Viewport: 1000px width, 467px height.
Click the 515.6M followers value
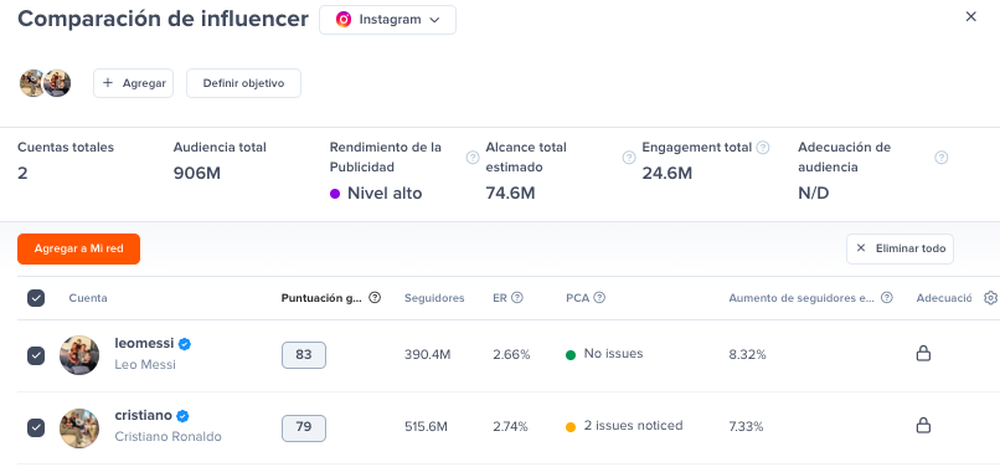(426, 427)
